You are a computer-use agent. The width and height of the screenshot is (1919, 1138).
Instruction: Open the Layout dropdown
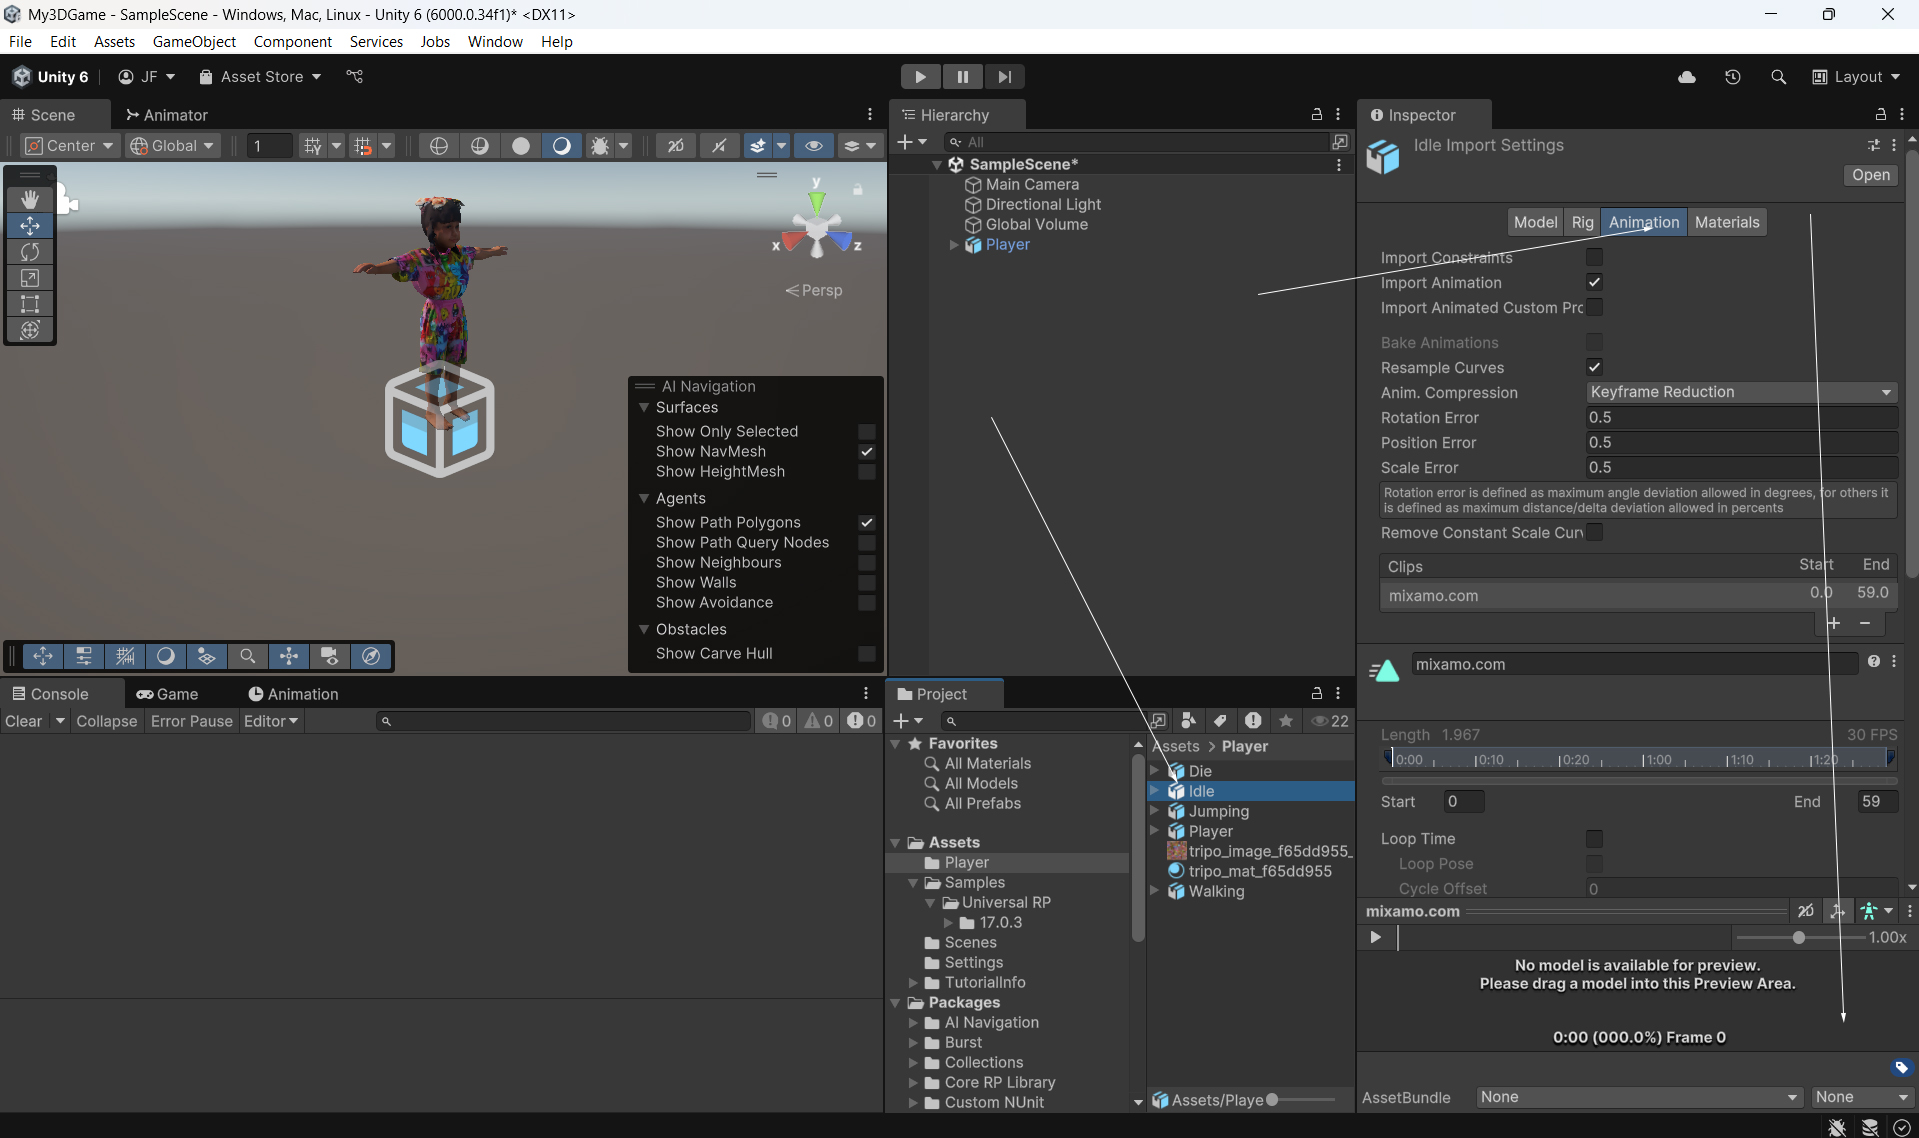click(1857, 77)
